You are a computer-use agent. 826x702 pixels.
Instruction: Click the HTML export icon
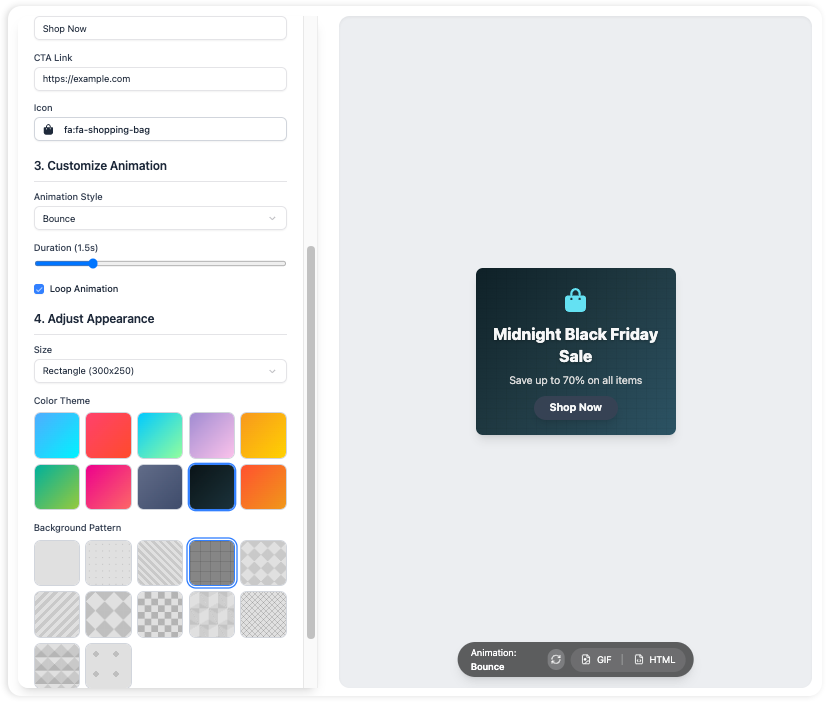(x=638, y=659)
